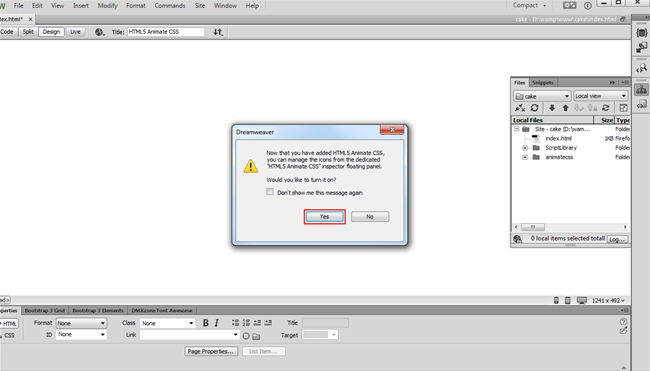
Task: Click the Files panel horizontal scrollbar thumb
Action: point(533,227)
